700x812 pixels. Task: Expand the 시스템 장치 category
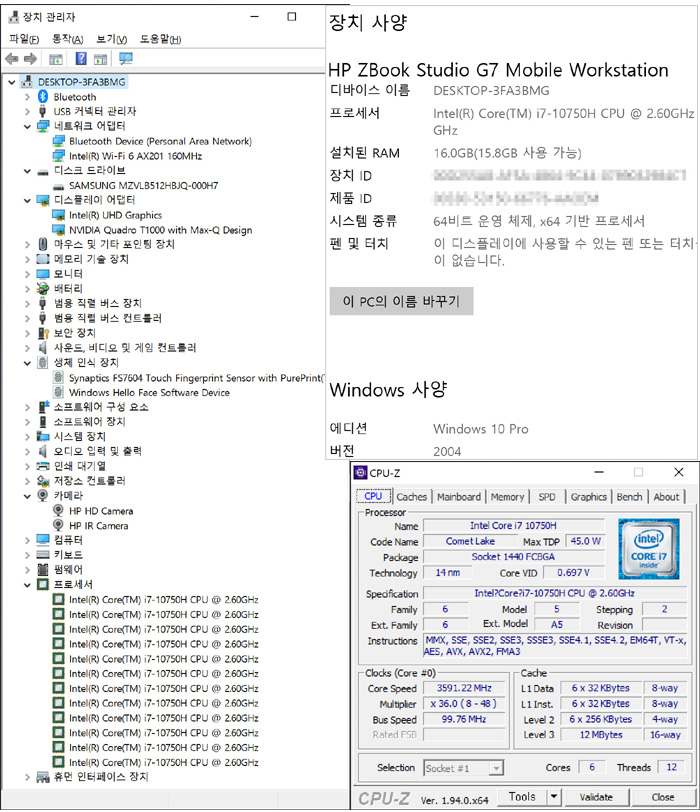pos(27,437)
